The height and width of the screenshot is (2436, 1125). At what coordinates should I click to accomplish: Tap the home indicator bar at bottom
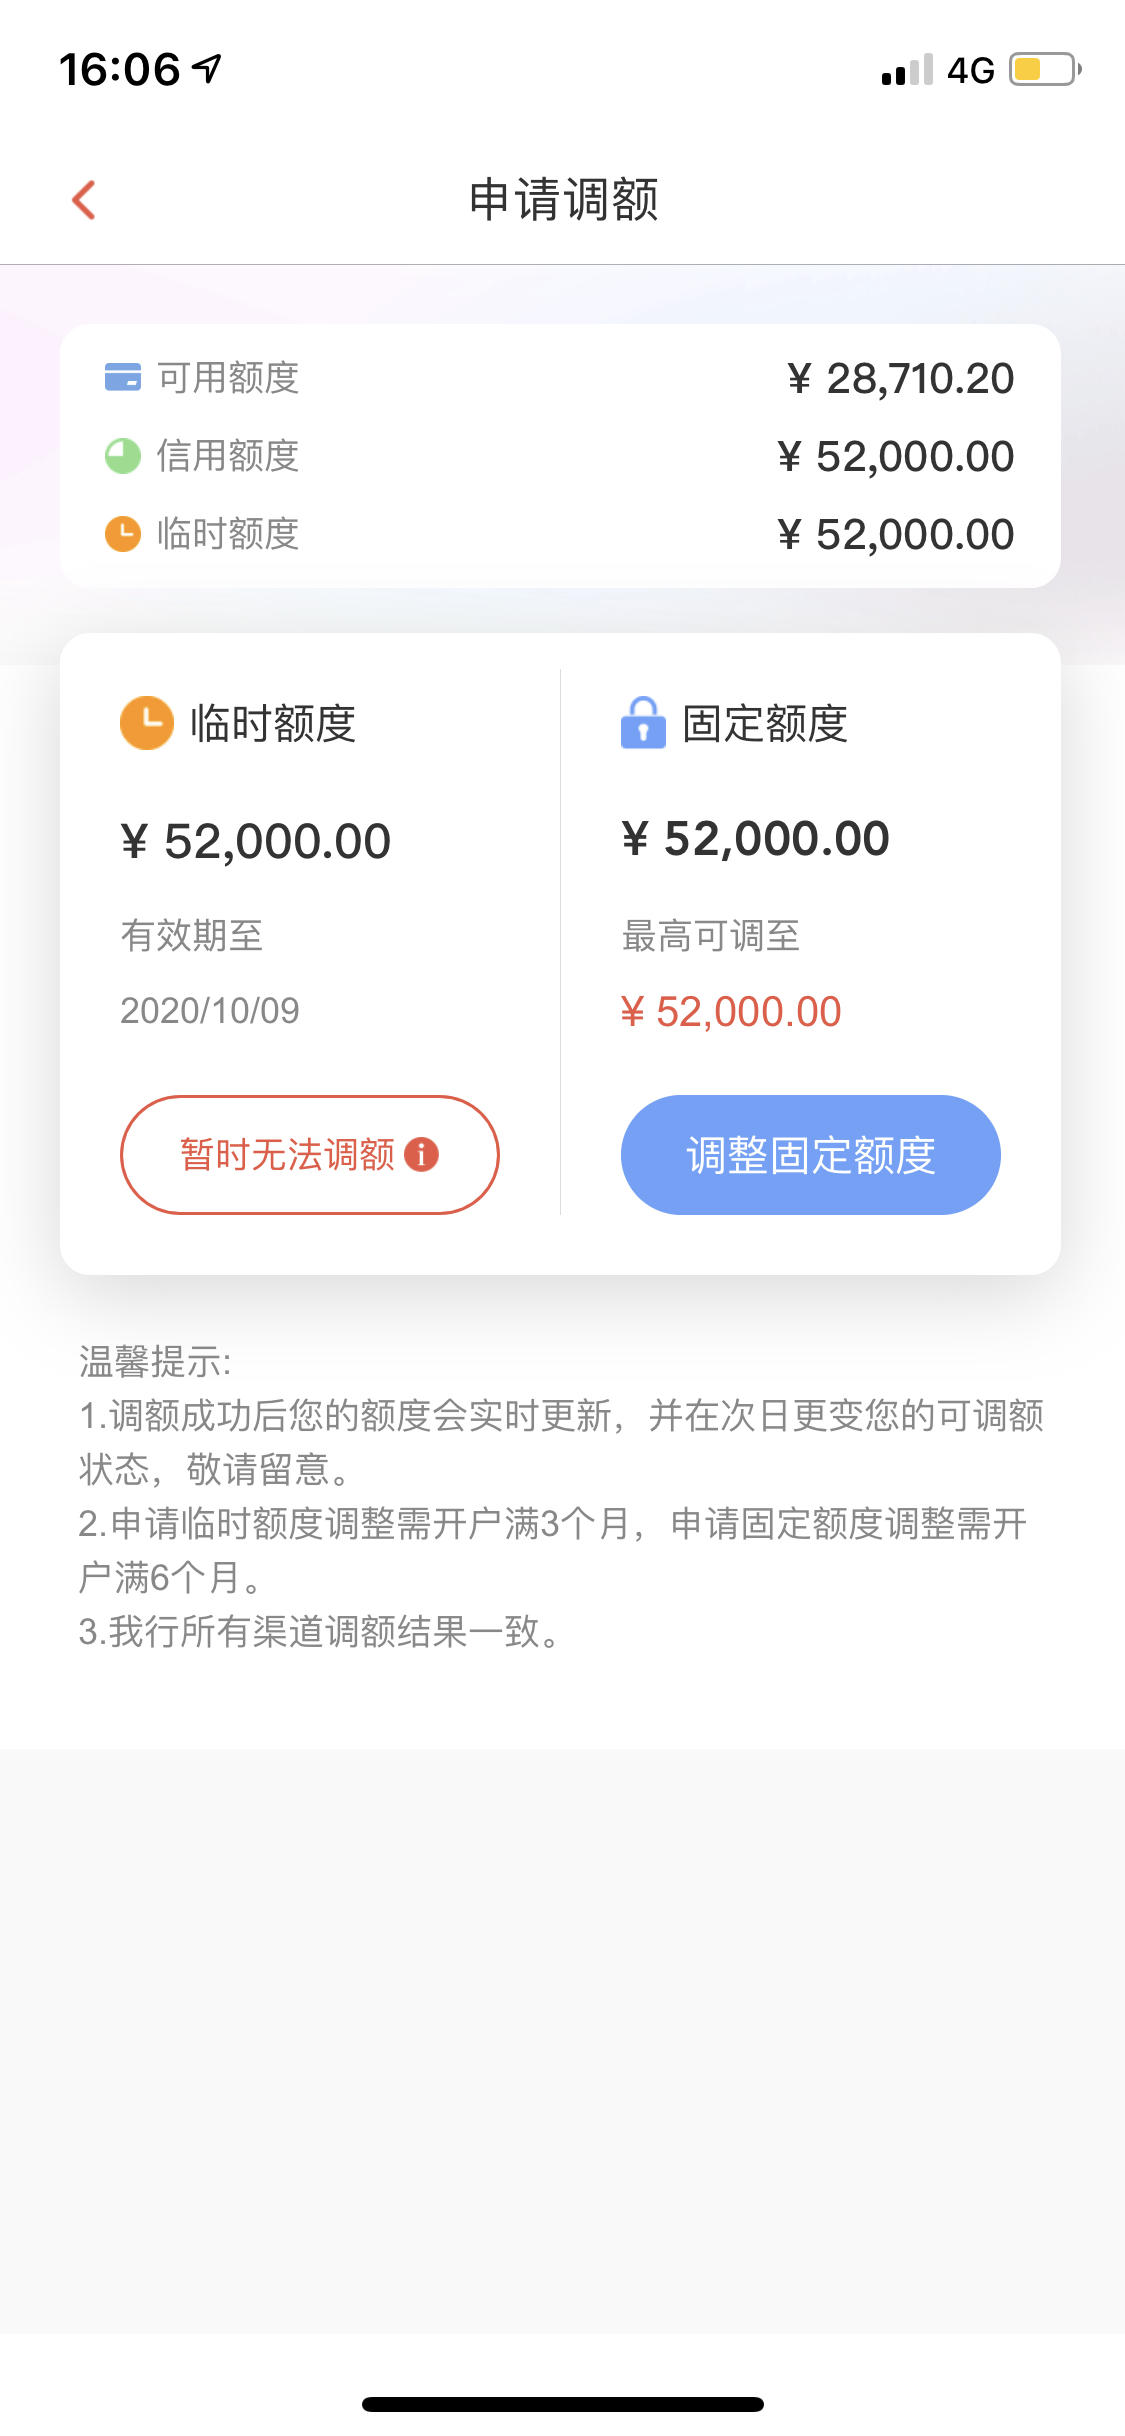click(563, 2404)
